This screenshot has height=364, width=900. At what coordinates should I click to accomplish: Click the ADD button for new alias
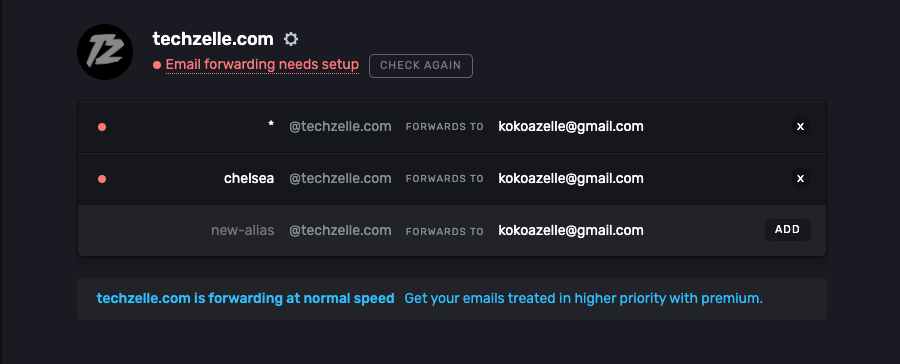pos(788,230)
